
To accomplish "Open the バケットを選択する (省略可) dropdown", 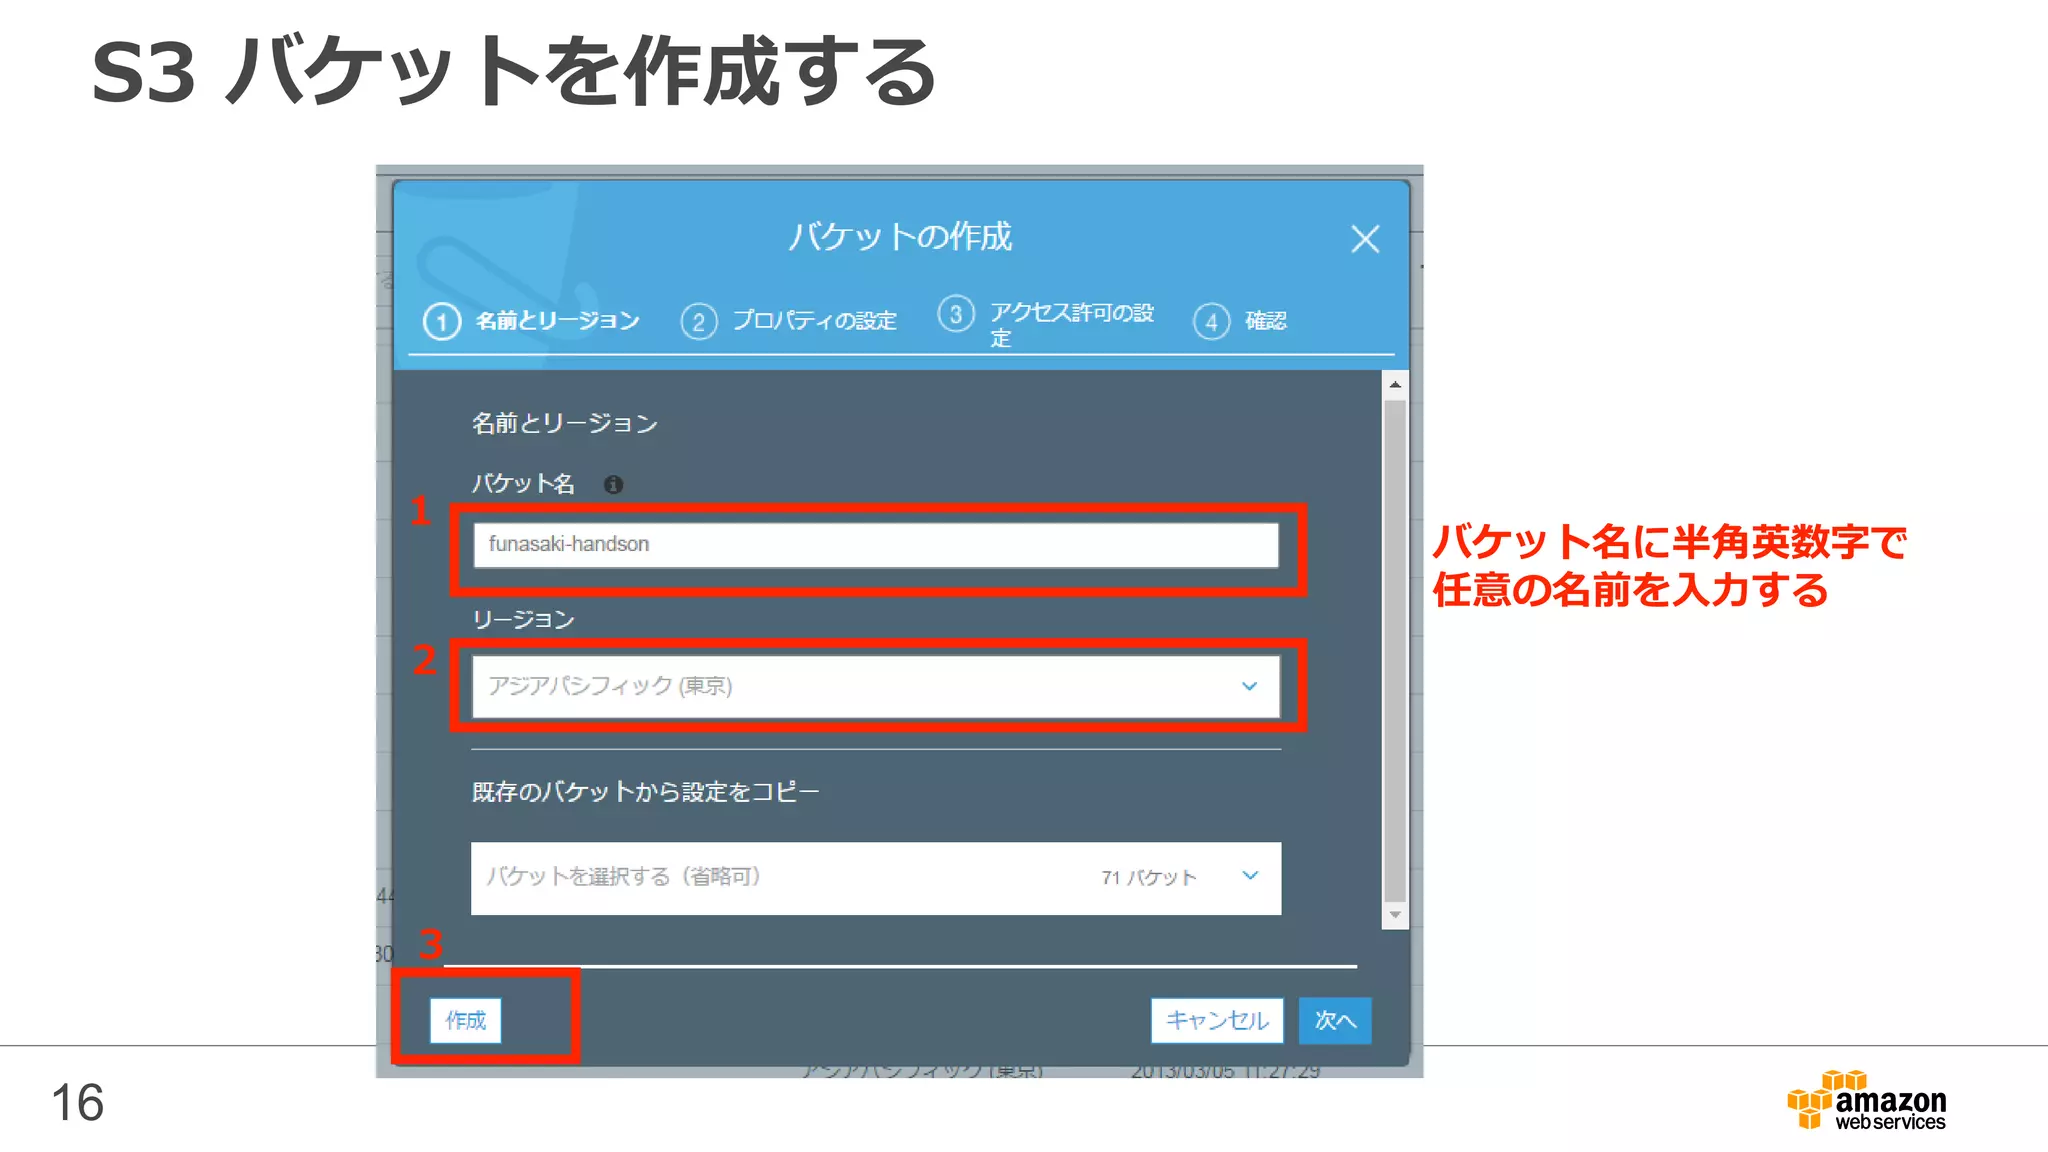I will (x=876, y=878).
